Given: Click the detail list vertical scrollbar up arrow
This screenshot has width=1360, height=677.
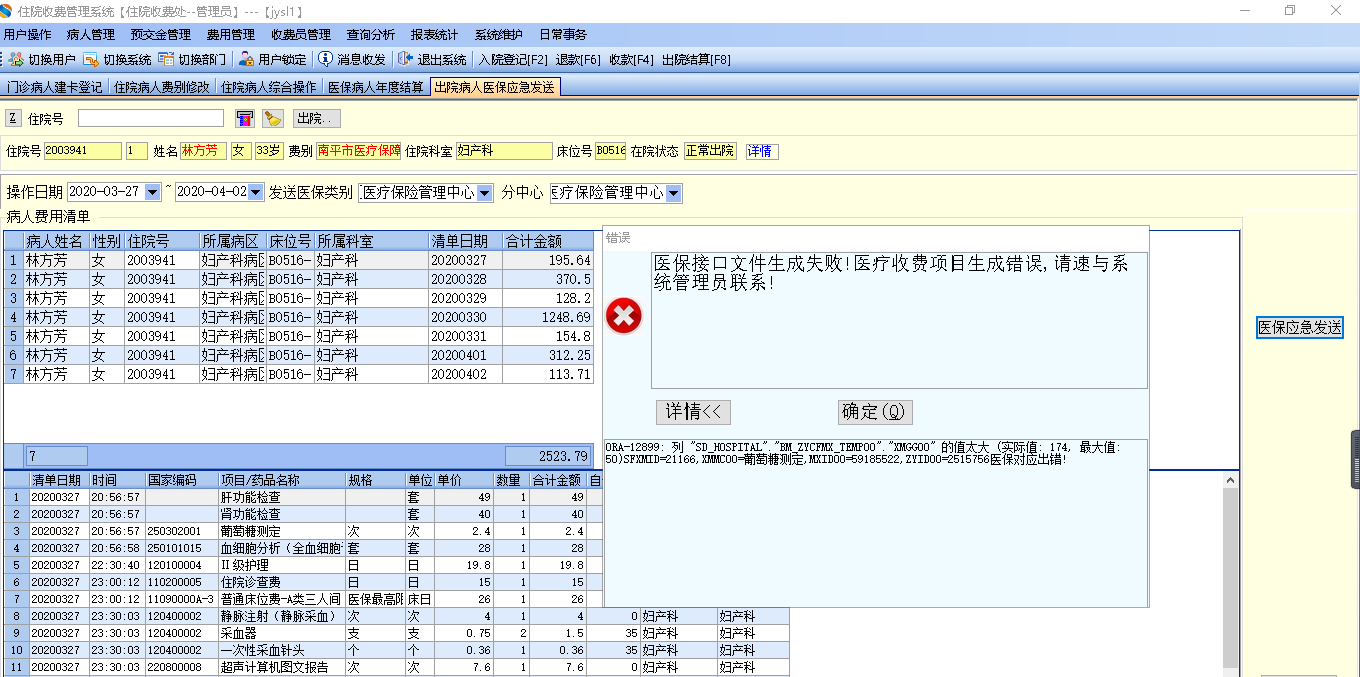Looking at the screenshot, I should tap(1231, 480).
